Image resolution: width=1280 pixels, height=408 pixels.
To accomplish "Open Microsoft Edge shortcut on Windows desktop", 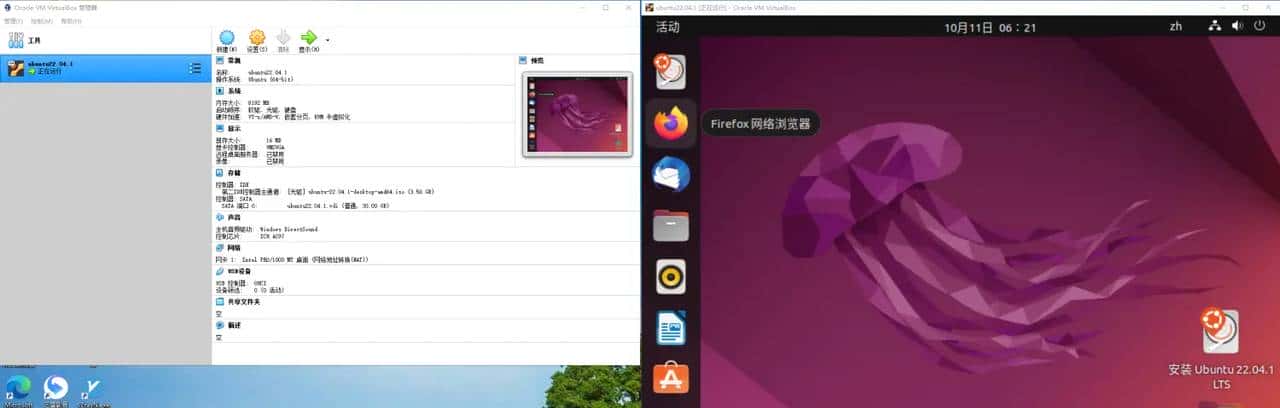I will (x=19, y=389).
